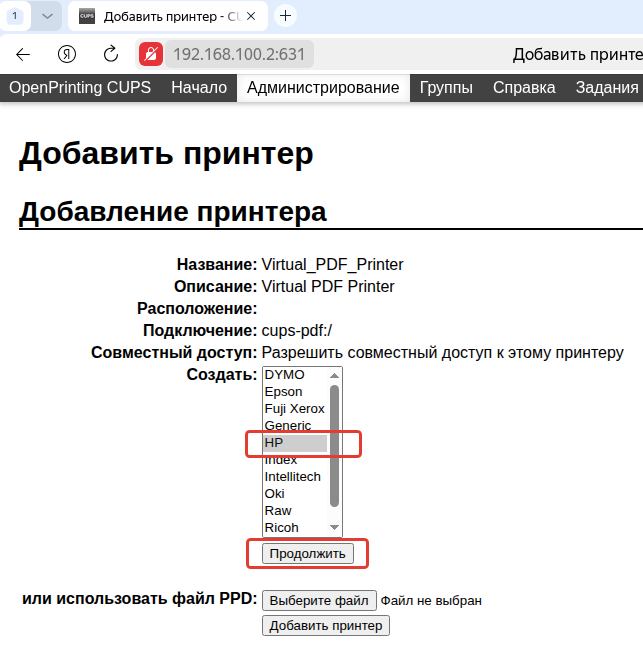Click the Продолжить button
Image resolution: width=643 pixels, height=645 pixels.
pyautogui.click(x=307, y=554)
